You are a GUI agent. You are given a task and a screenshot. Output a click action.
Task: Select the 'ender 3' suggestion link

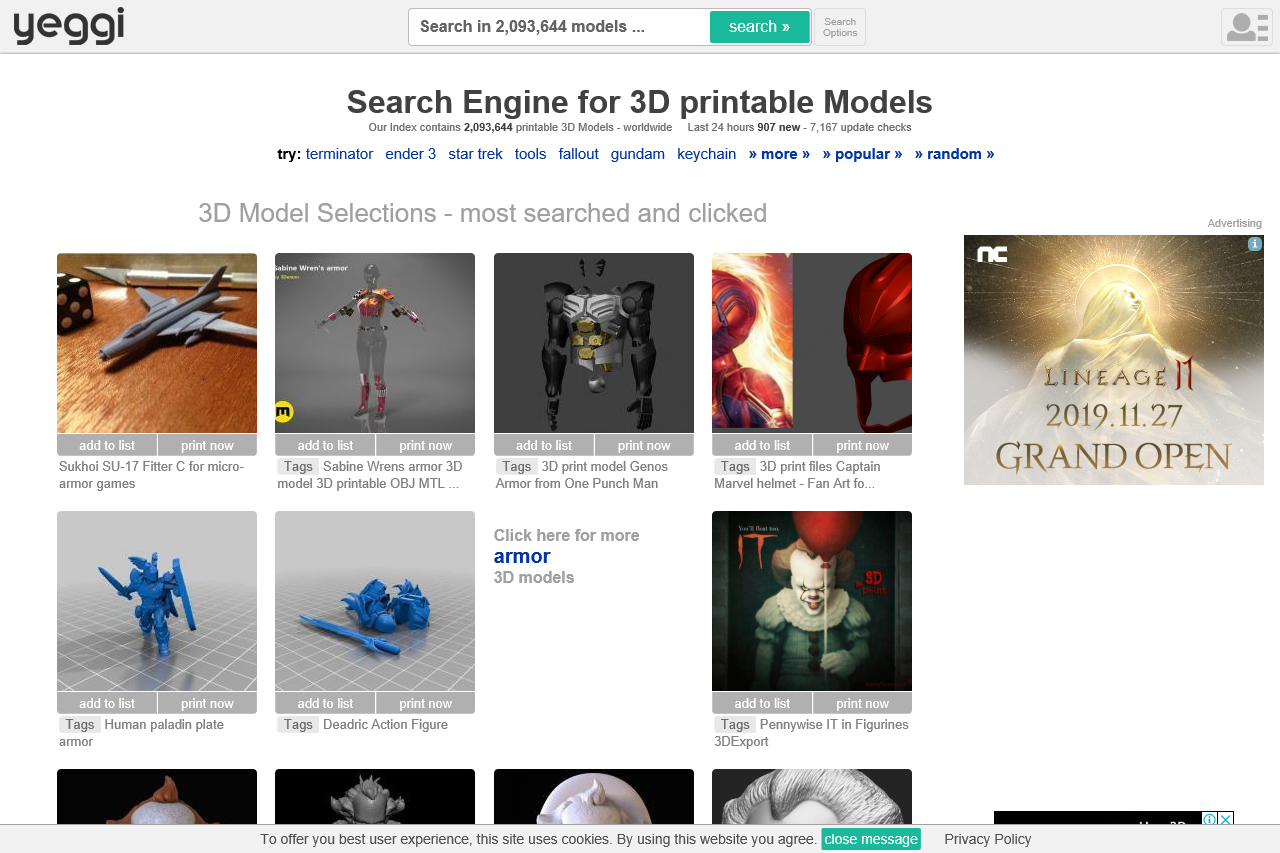click(x=410, y=154)
